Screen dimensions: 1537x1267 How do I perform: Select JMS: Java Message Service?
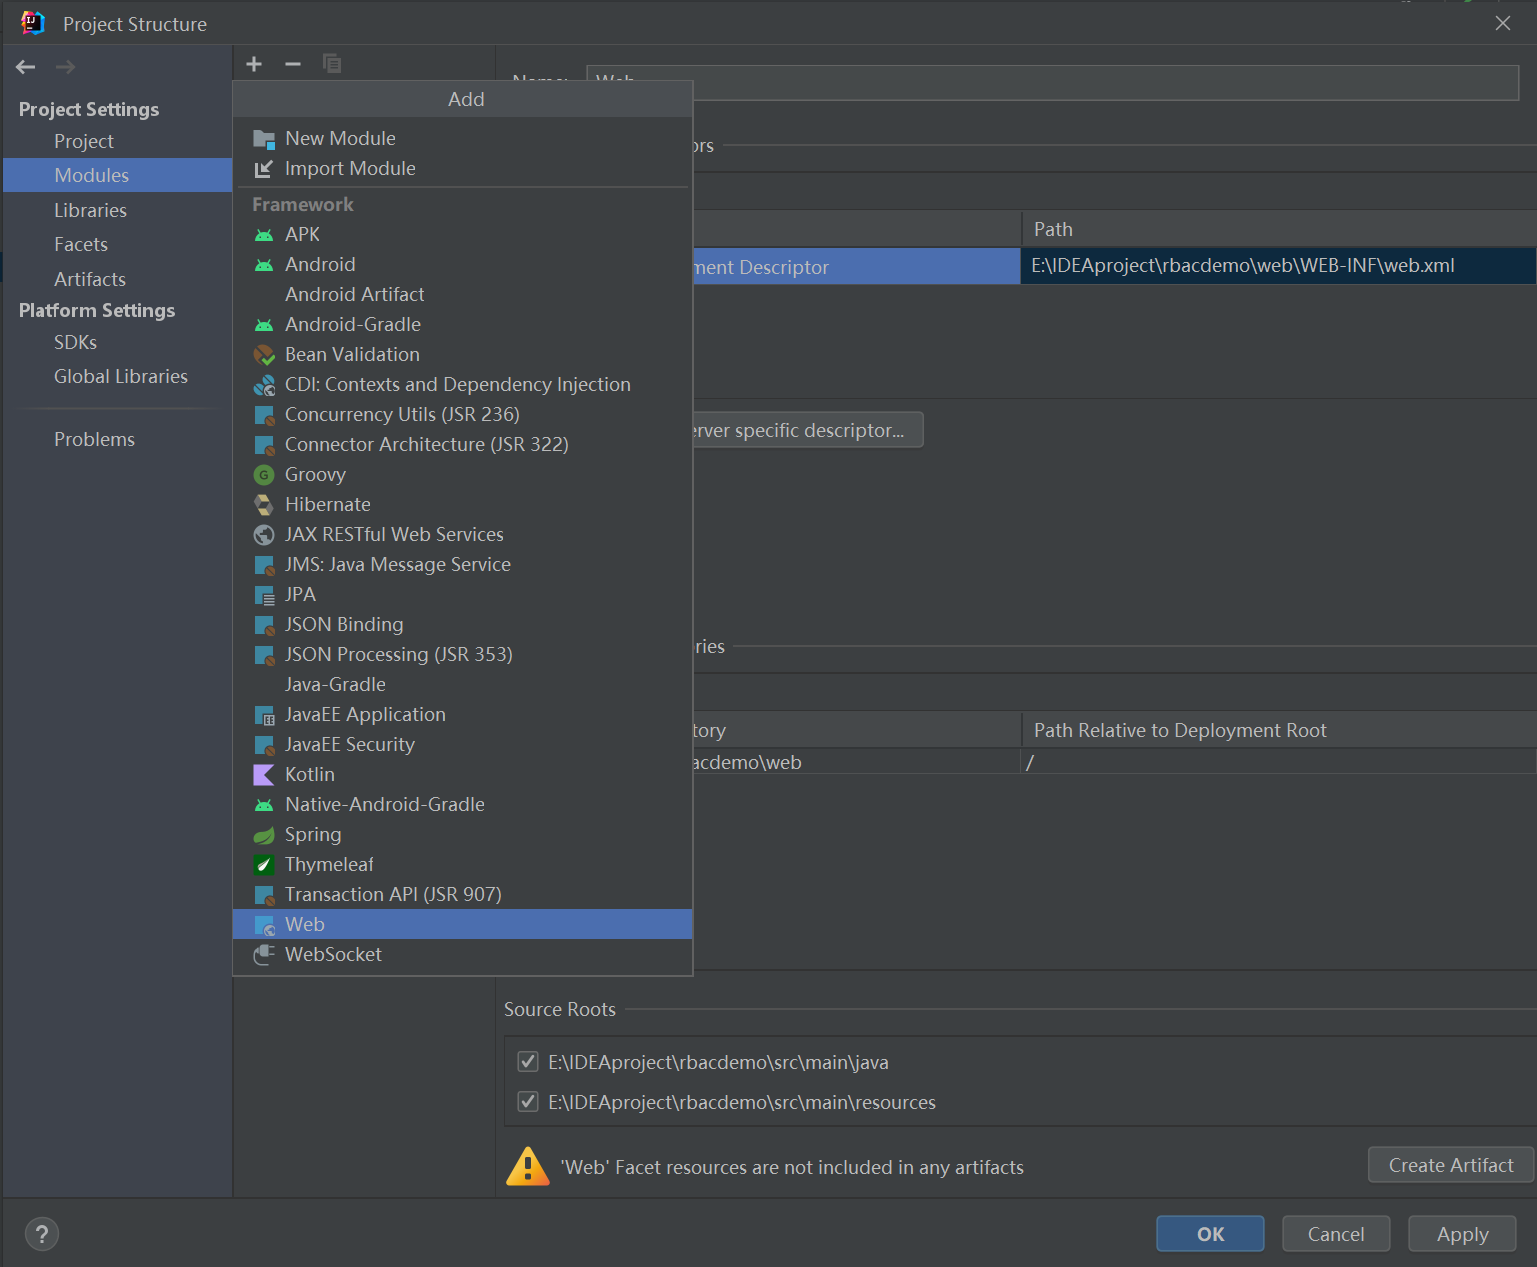pos(463,565)
